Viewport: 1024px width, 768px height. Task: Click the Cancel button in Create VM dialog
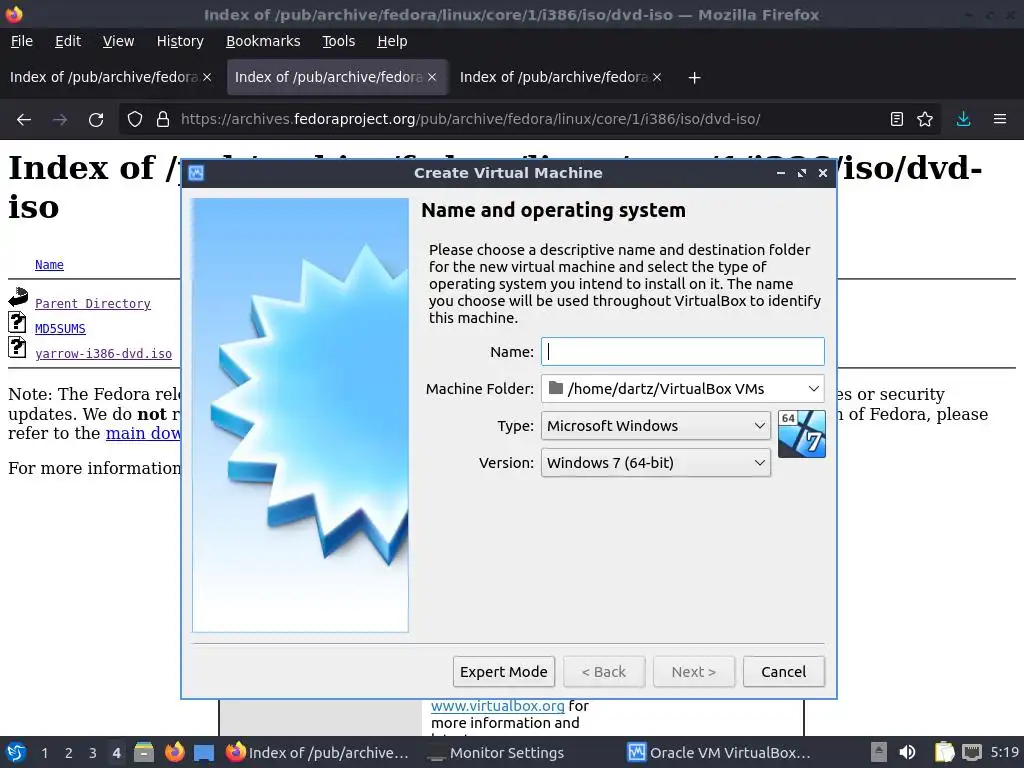[784, 672]
